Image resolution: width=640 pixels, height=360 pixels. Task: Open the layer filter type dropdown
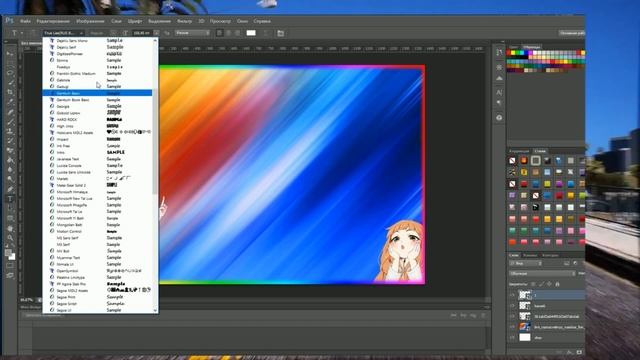525,264
